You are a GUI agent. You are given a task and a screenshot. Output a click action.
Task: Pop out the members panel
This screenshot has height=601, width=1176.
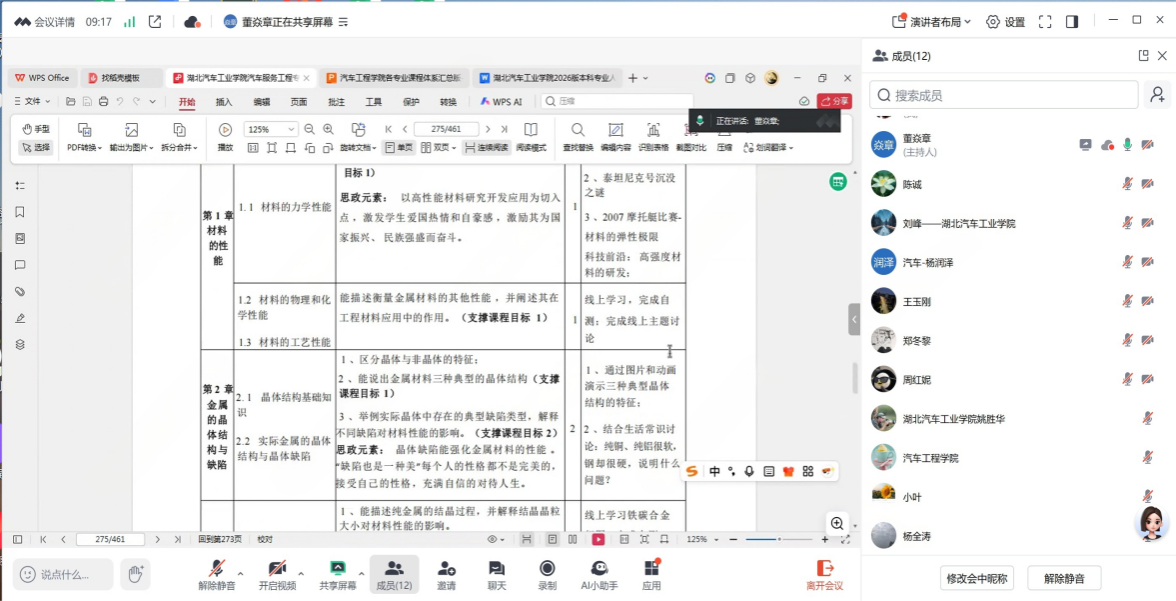pos(1143,56)
